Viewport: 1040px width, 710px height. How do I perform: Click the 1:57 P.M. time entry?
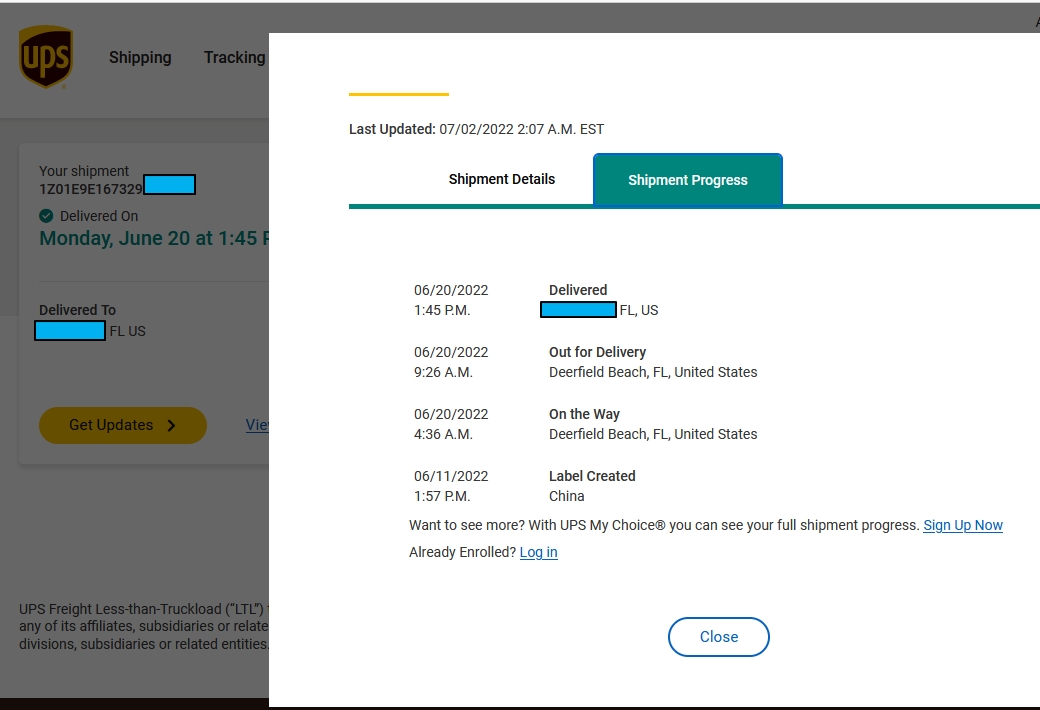click(442, 496)
